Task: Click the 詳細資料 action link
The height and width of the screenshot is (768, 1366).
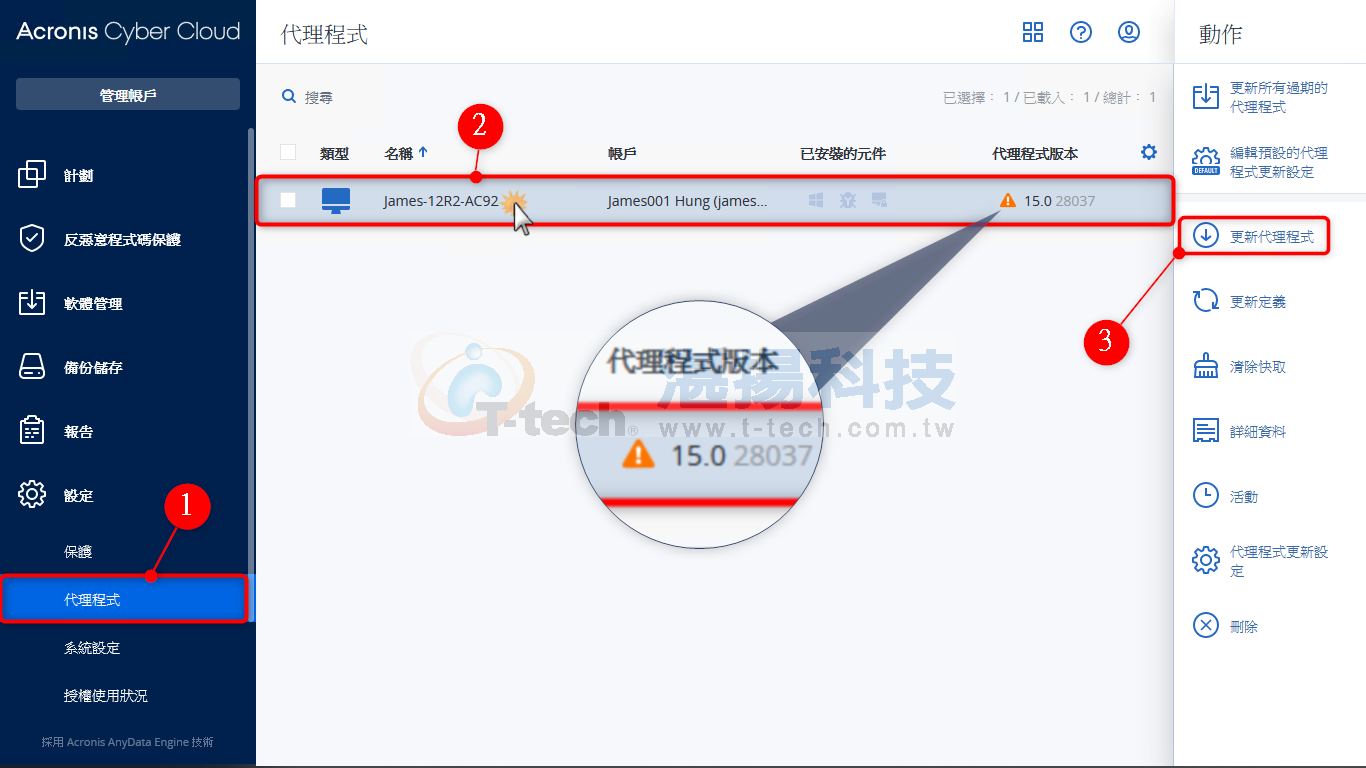Action: (1258, 432)
